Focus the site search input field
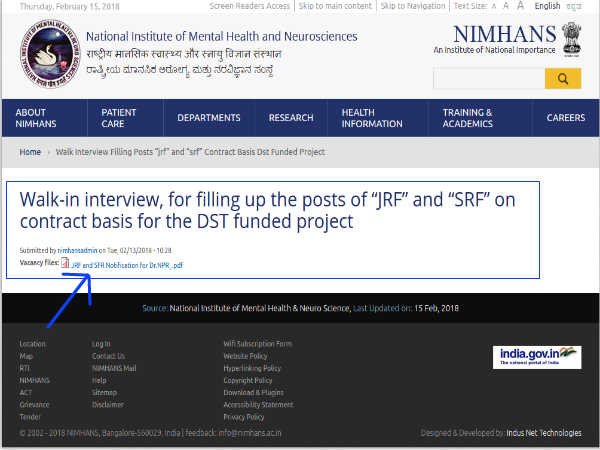The image size is (600, 450). (489, 78)
